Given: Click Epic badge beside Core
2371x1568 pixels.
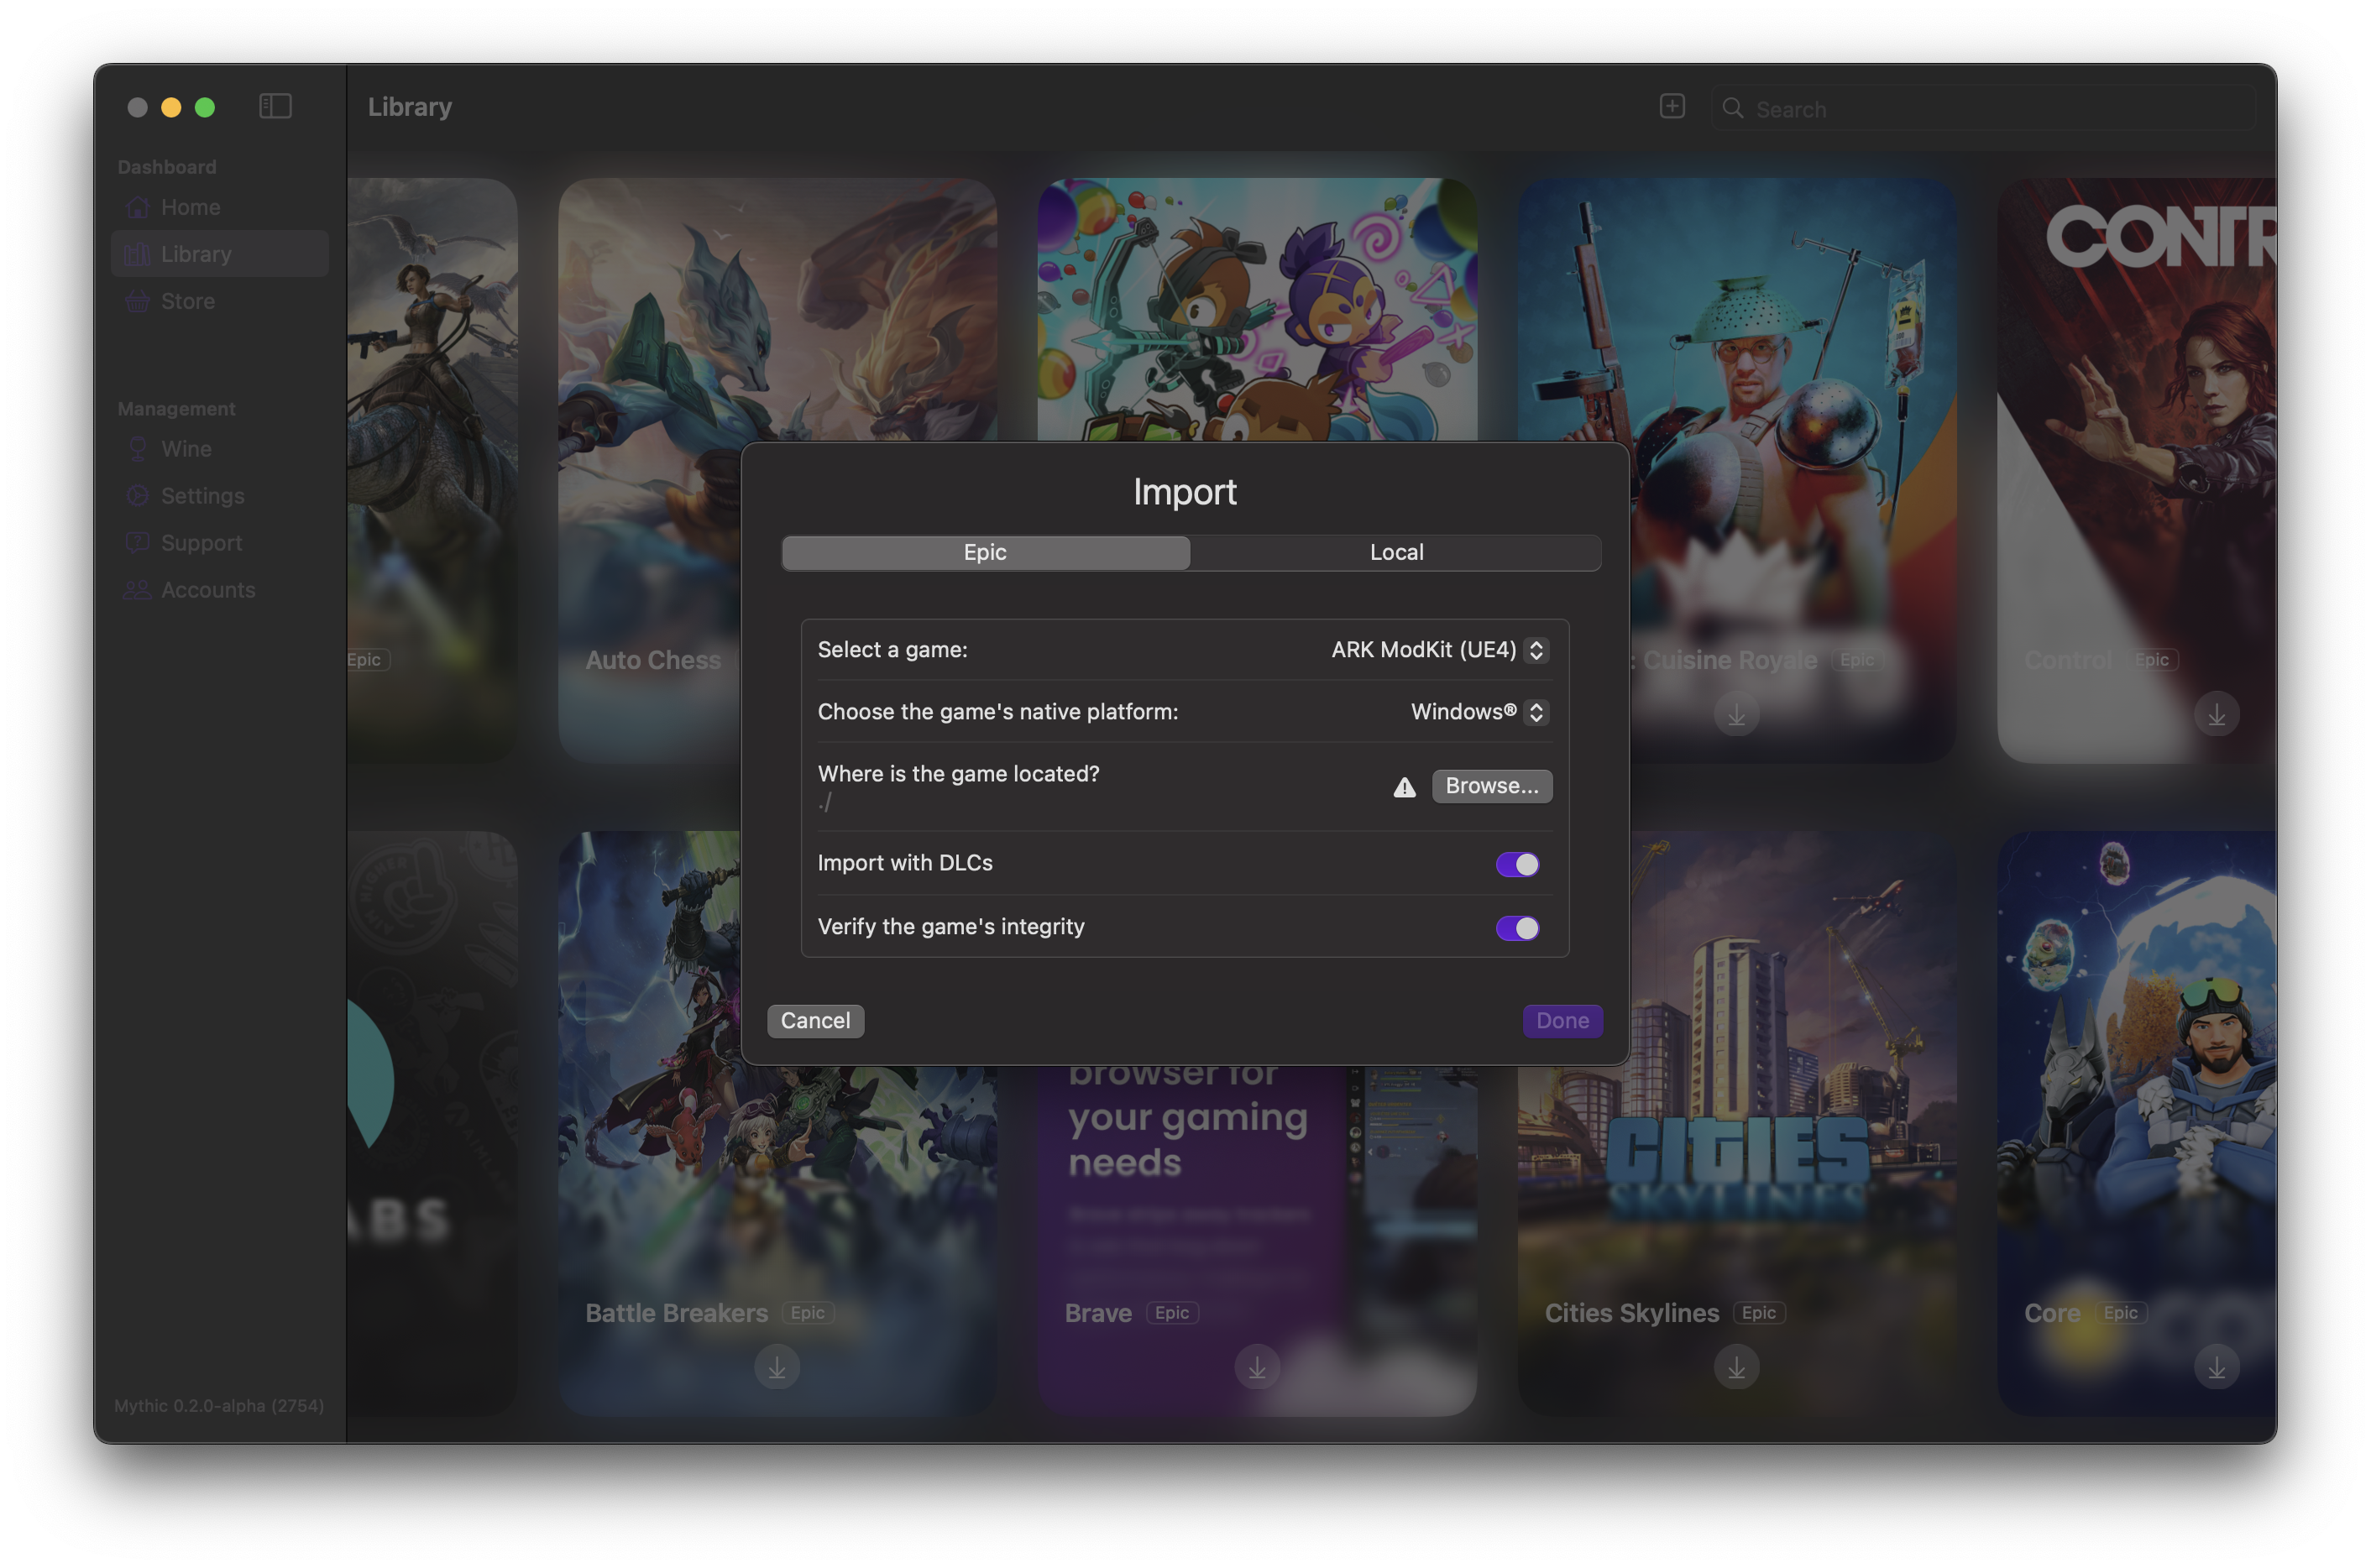Looking at the screenshot, I should (2119, 1313).
